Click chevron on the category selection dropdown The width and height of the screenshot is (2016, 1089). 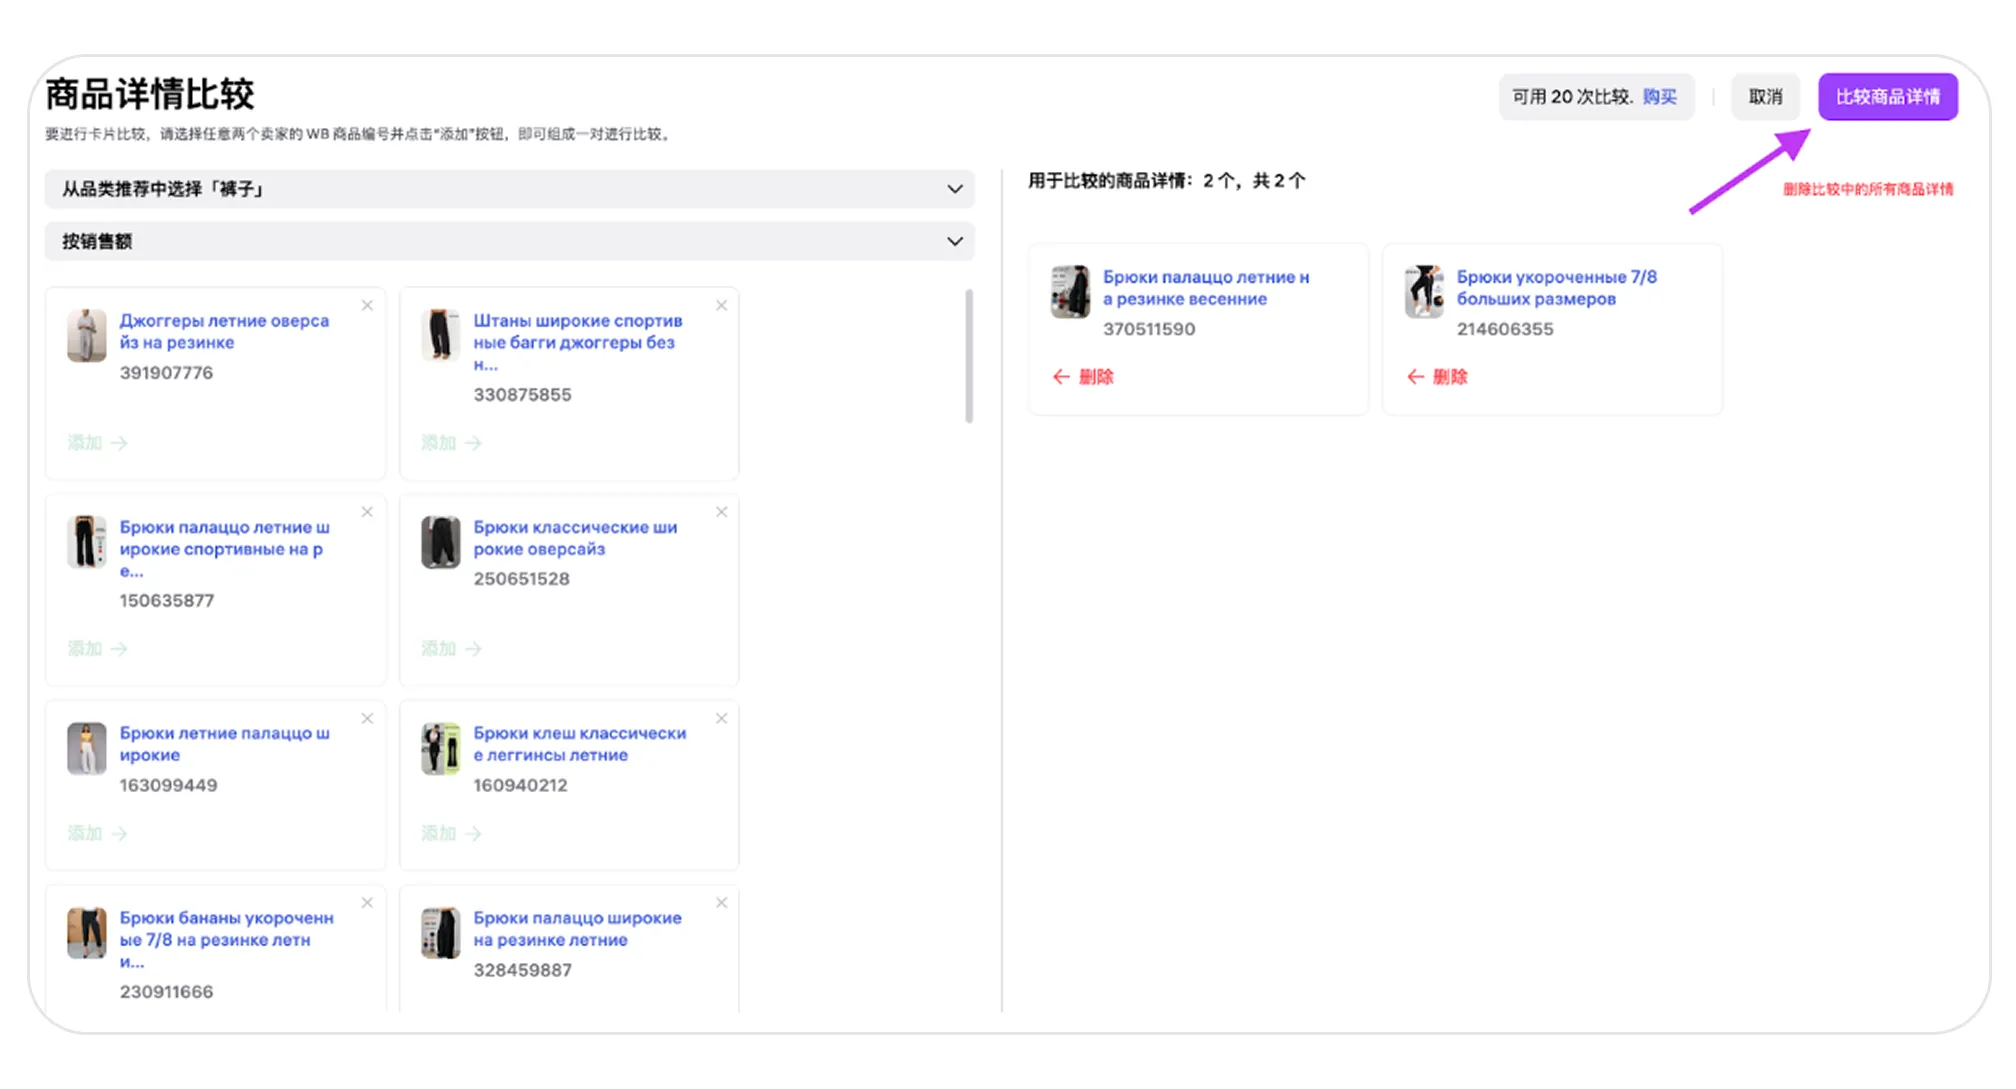[x=954, y=189]
